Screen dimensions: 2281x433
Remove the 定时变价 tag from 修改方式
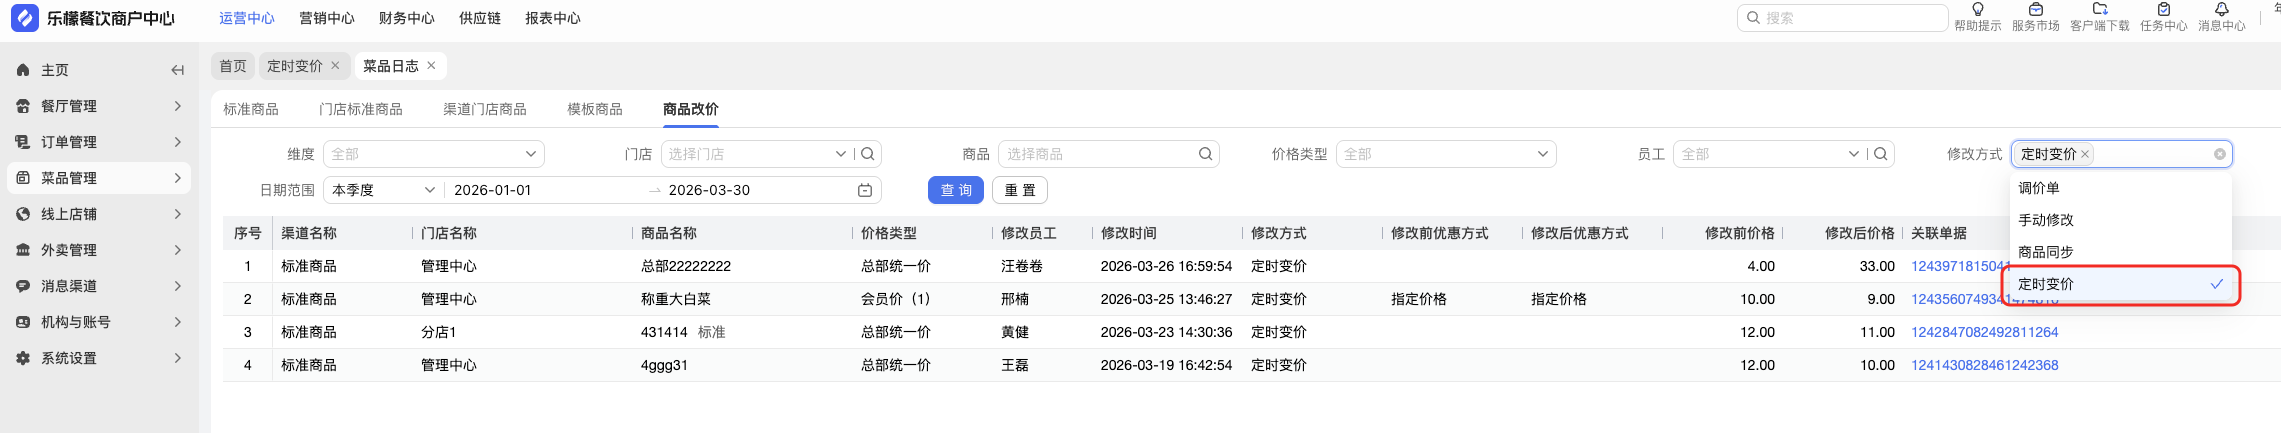(x=2085, y=154)
